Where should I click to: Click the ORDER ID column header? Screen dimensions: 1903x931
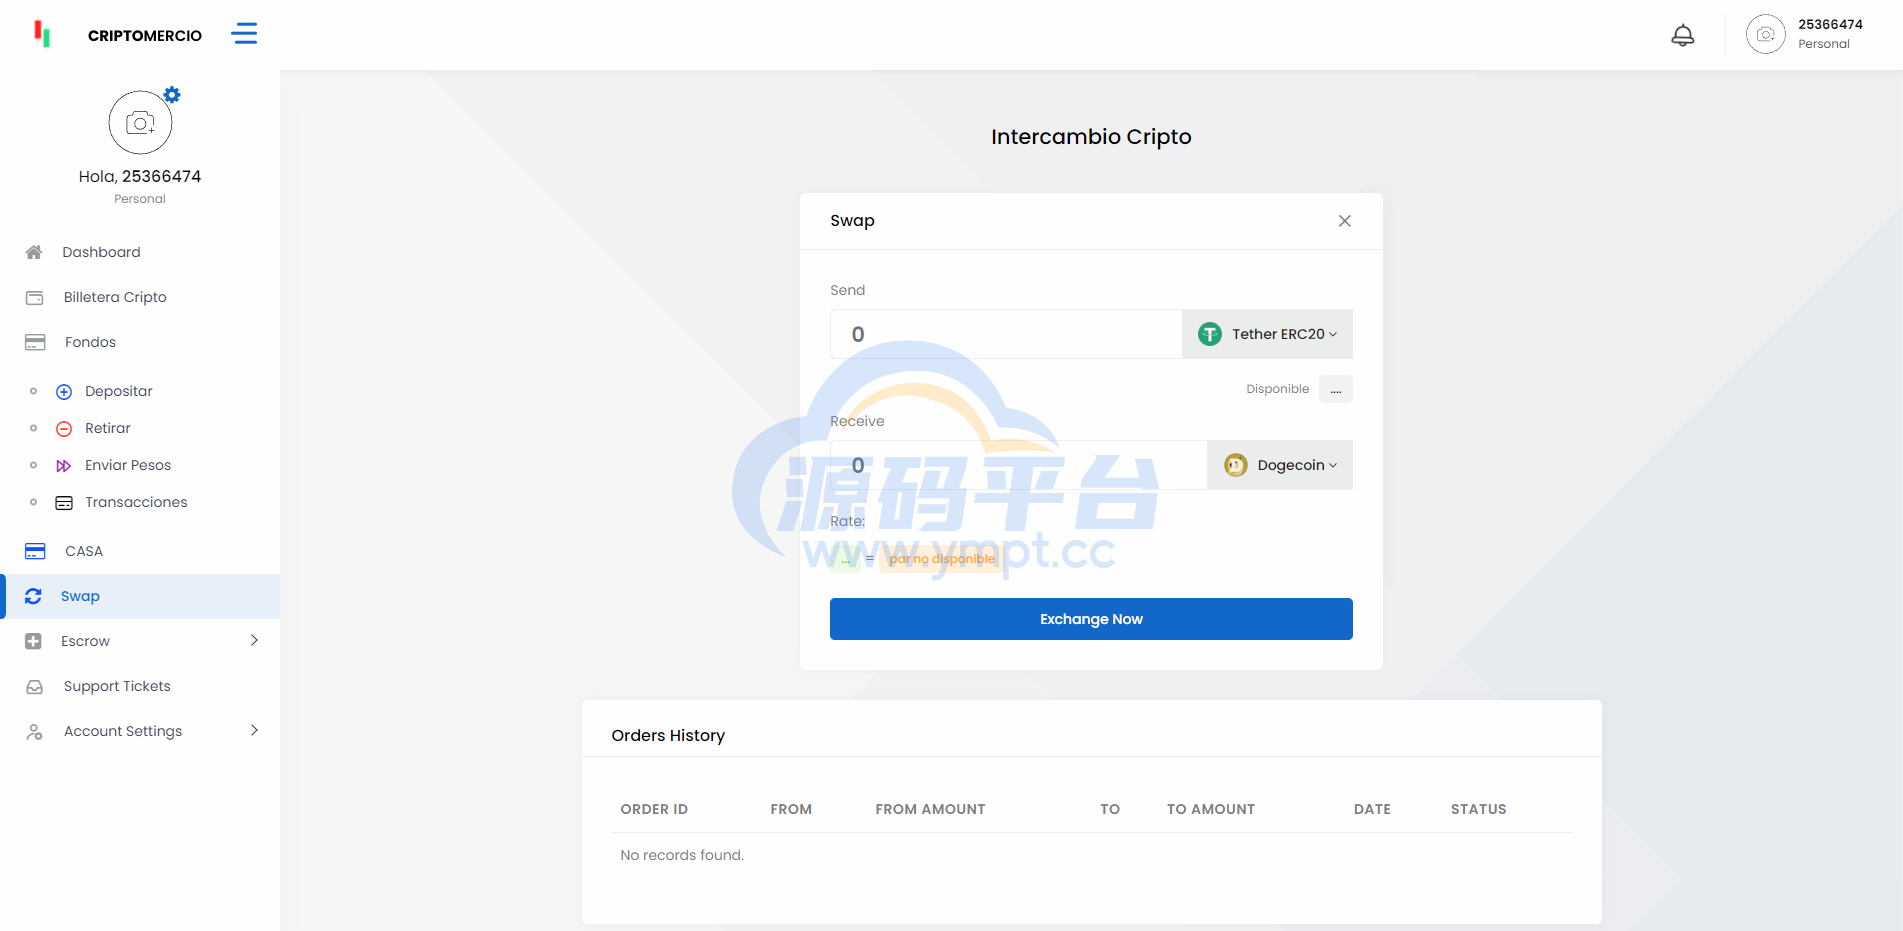[x=654, y=809]
